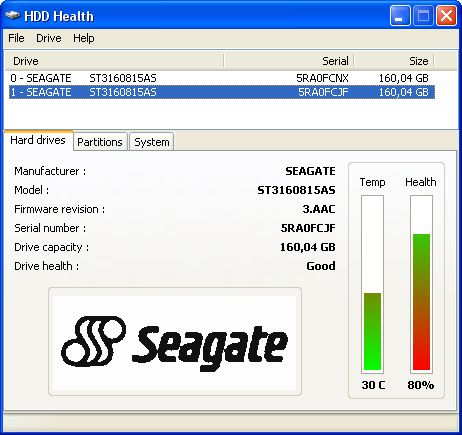Click the firmware revision value 3.AAC
The width and height of the screenshot is (462, 435).
[x=319, y=209]
